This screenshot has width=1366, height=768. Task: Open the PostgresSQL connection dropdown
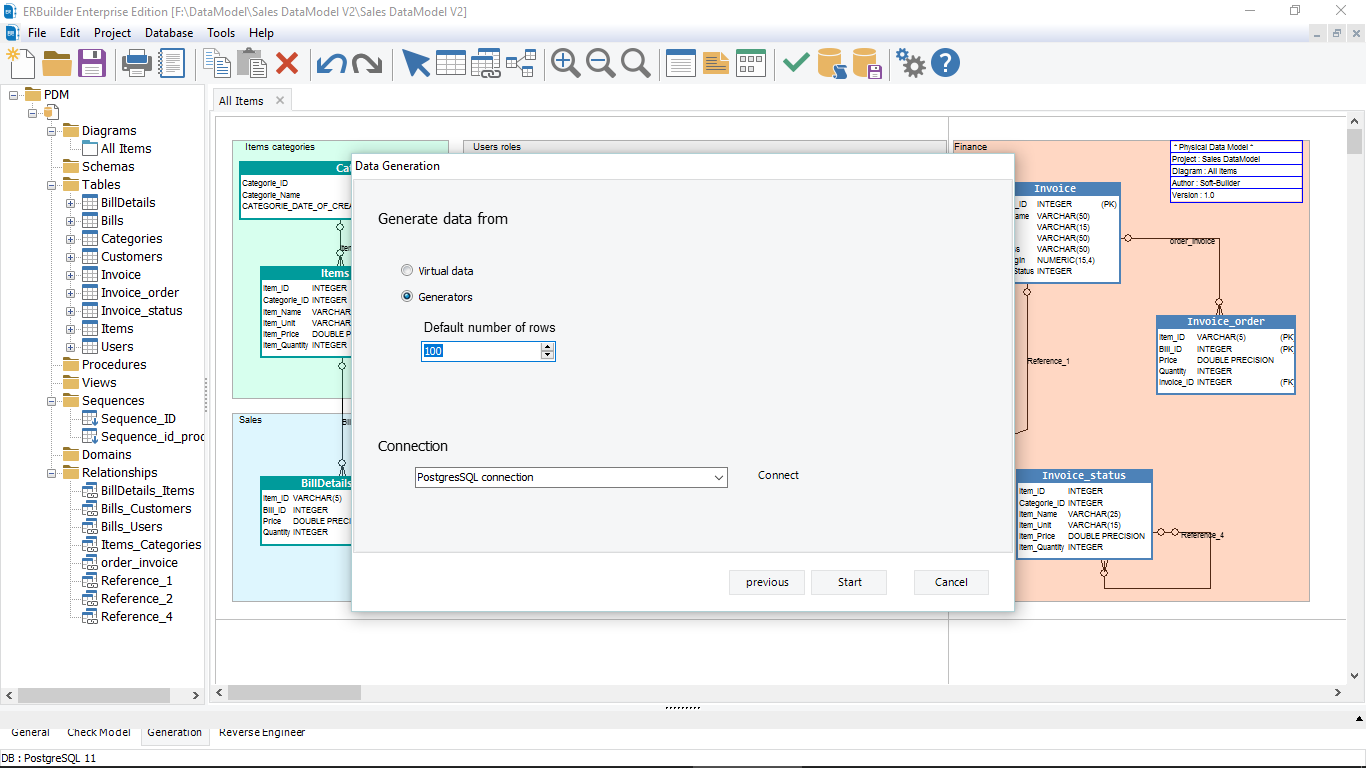coord(719,477)
